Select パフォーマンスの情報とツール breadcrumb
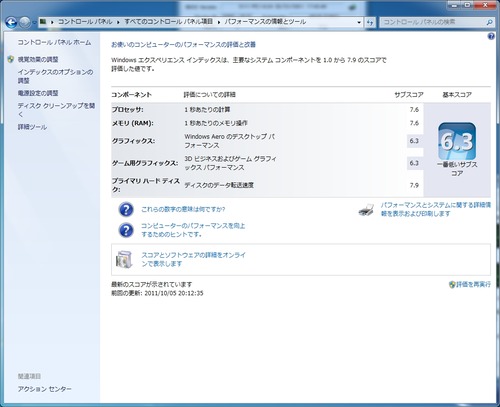The height and width of the screenshot is (407, 500). (265, 22)
